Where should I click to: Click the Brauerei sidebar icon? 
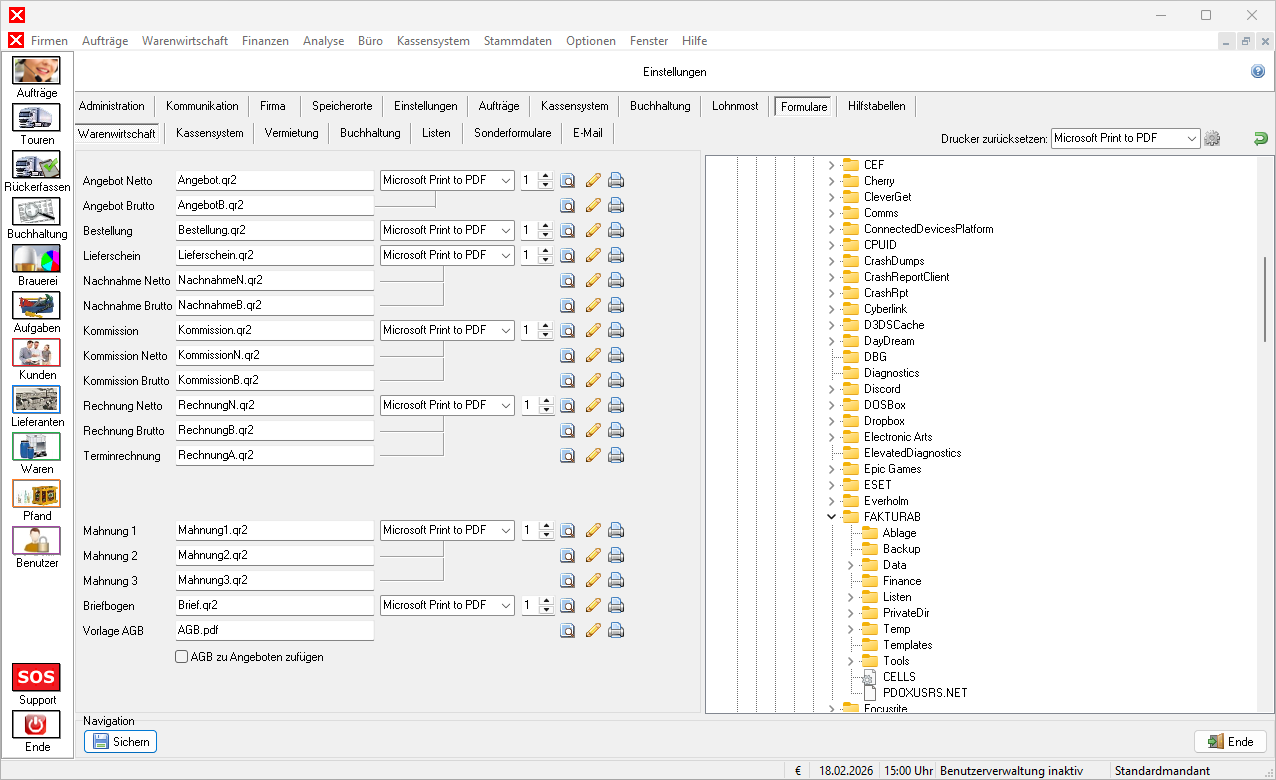(36, 259)
